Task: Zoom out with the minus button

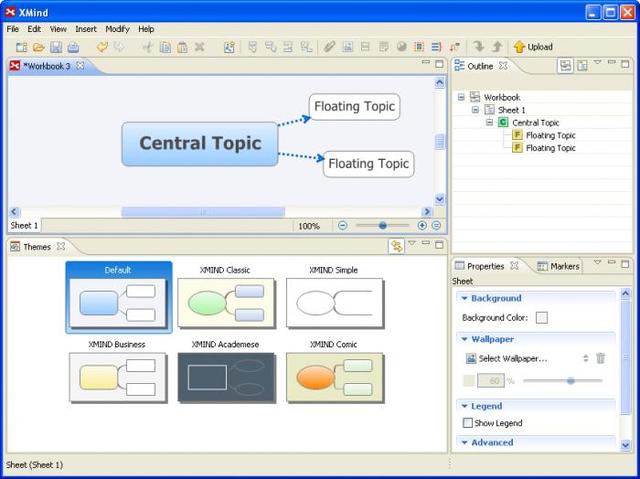Action: tap(342, 225)
